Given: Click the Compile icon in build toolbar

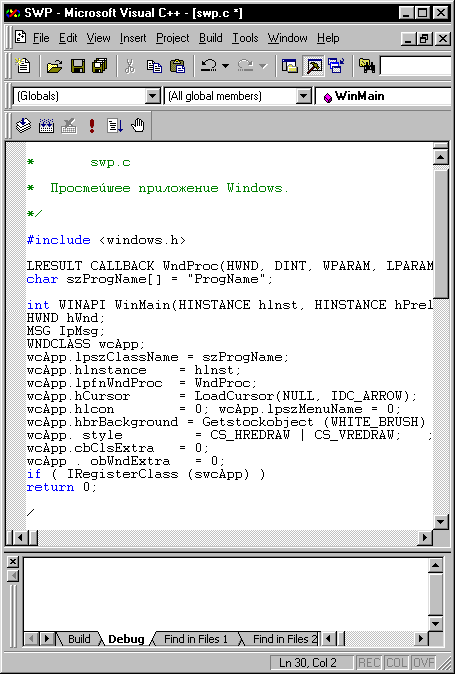Looking at the screenshot, I should click(23, 126).
